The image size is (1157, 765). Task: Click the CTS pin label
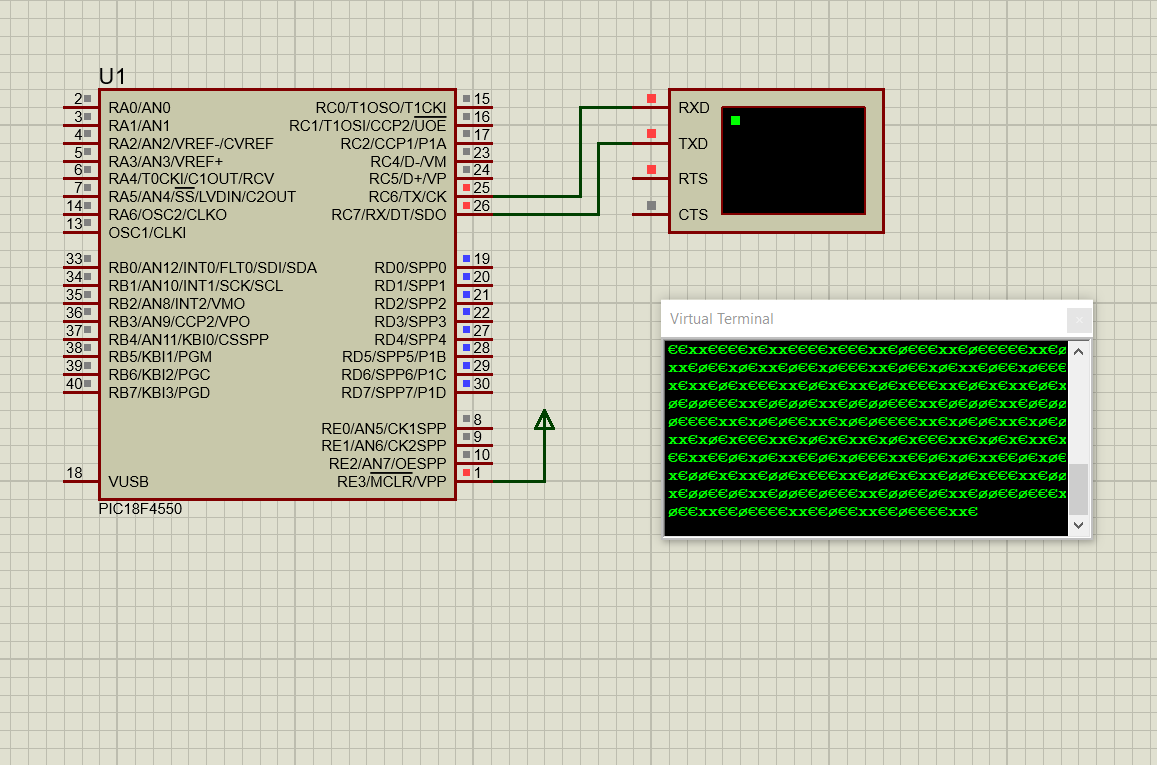(x=693, y=215)
